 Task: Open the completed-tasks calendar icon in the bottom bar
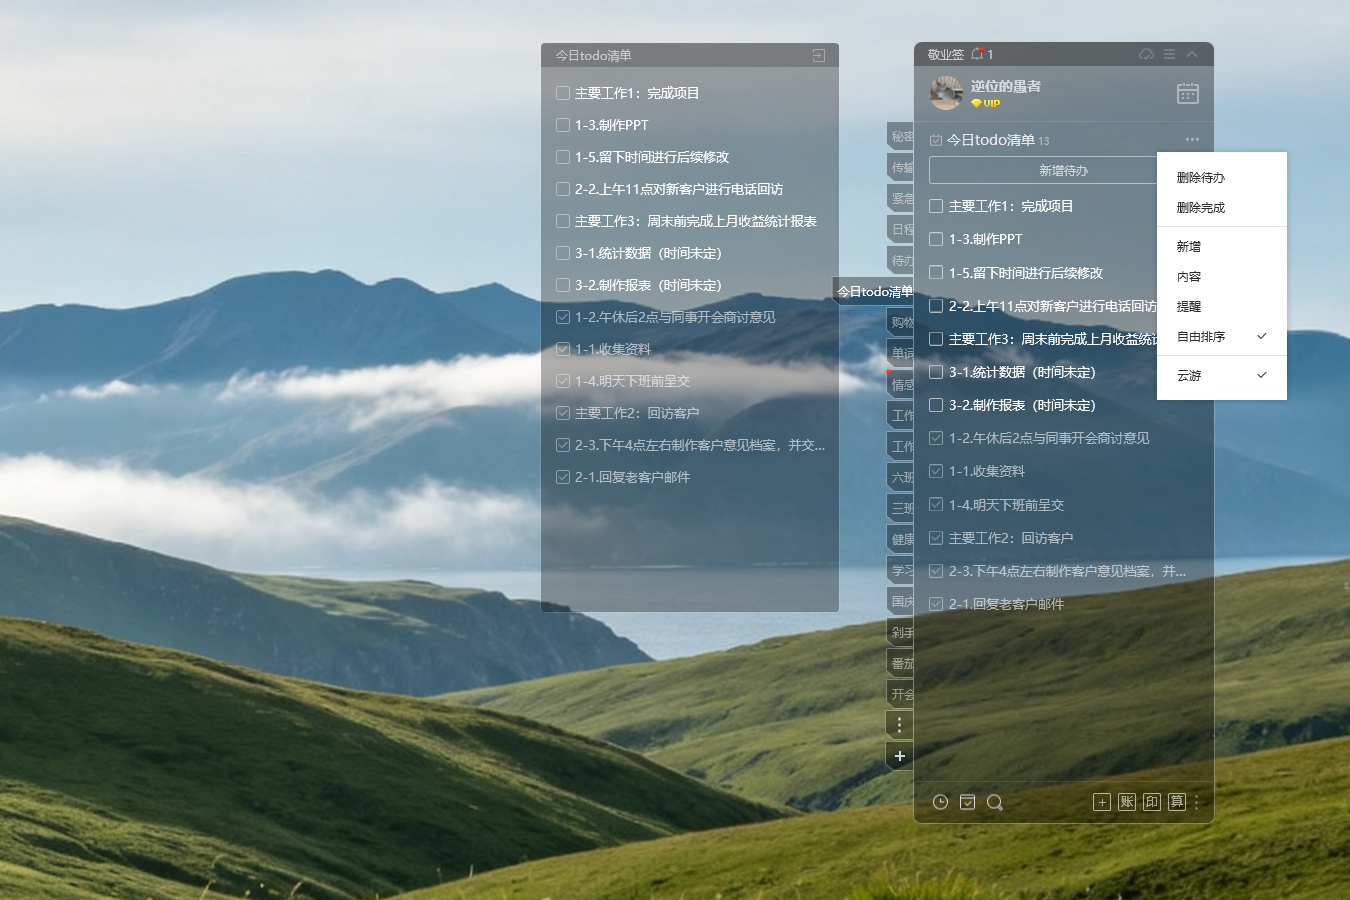(x=967, y=802)
